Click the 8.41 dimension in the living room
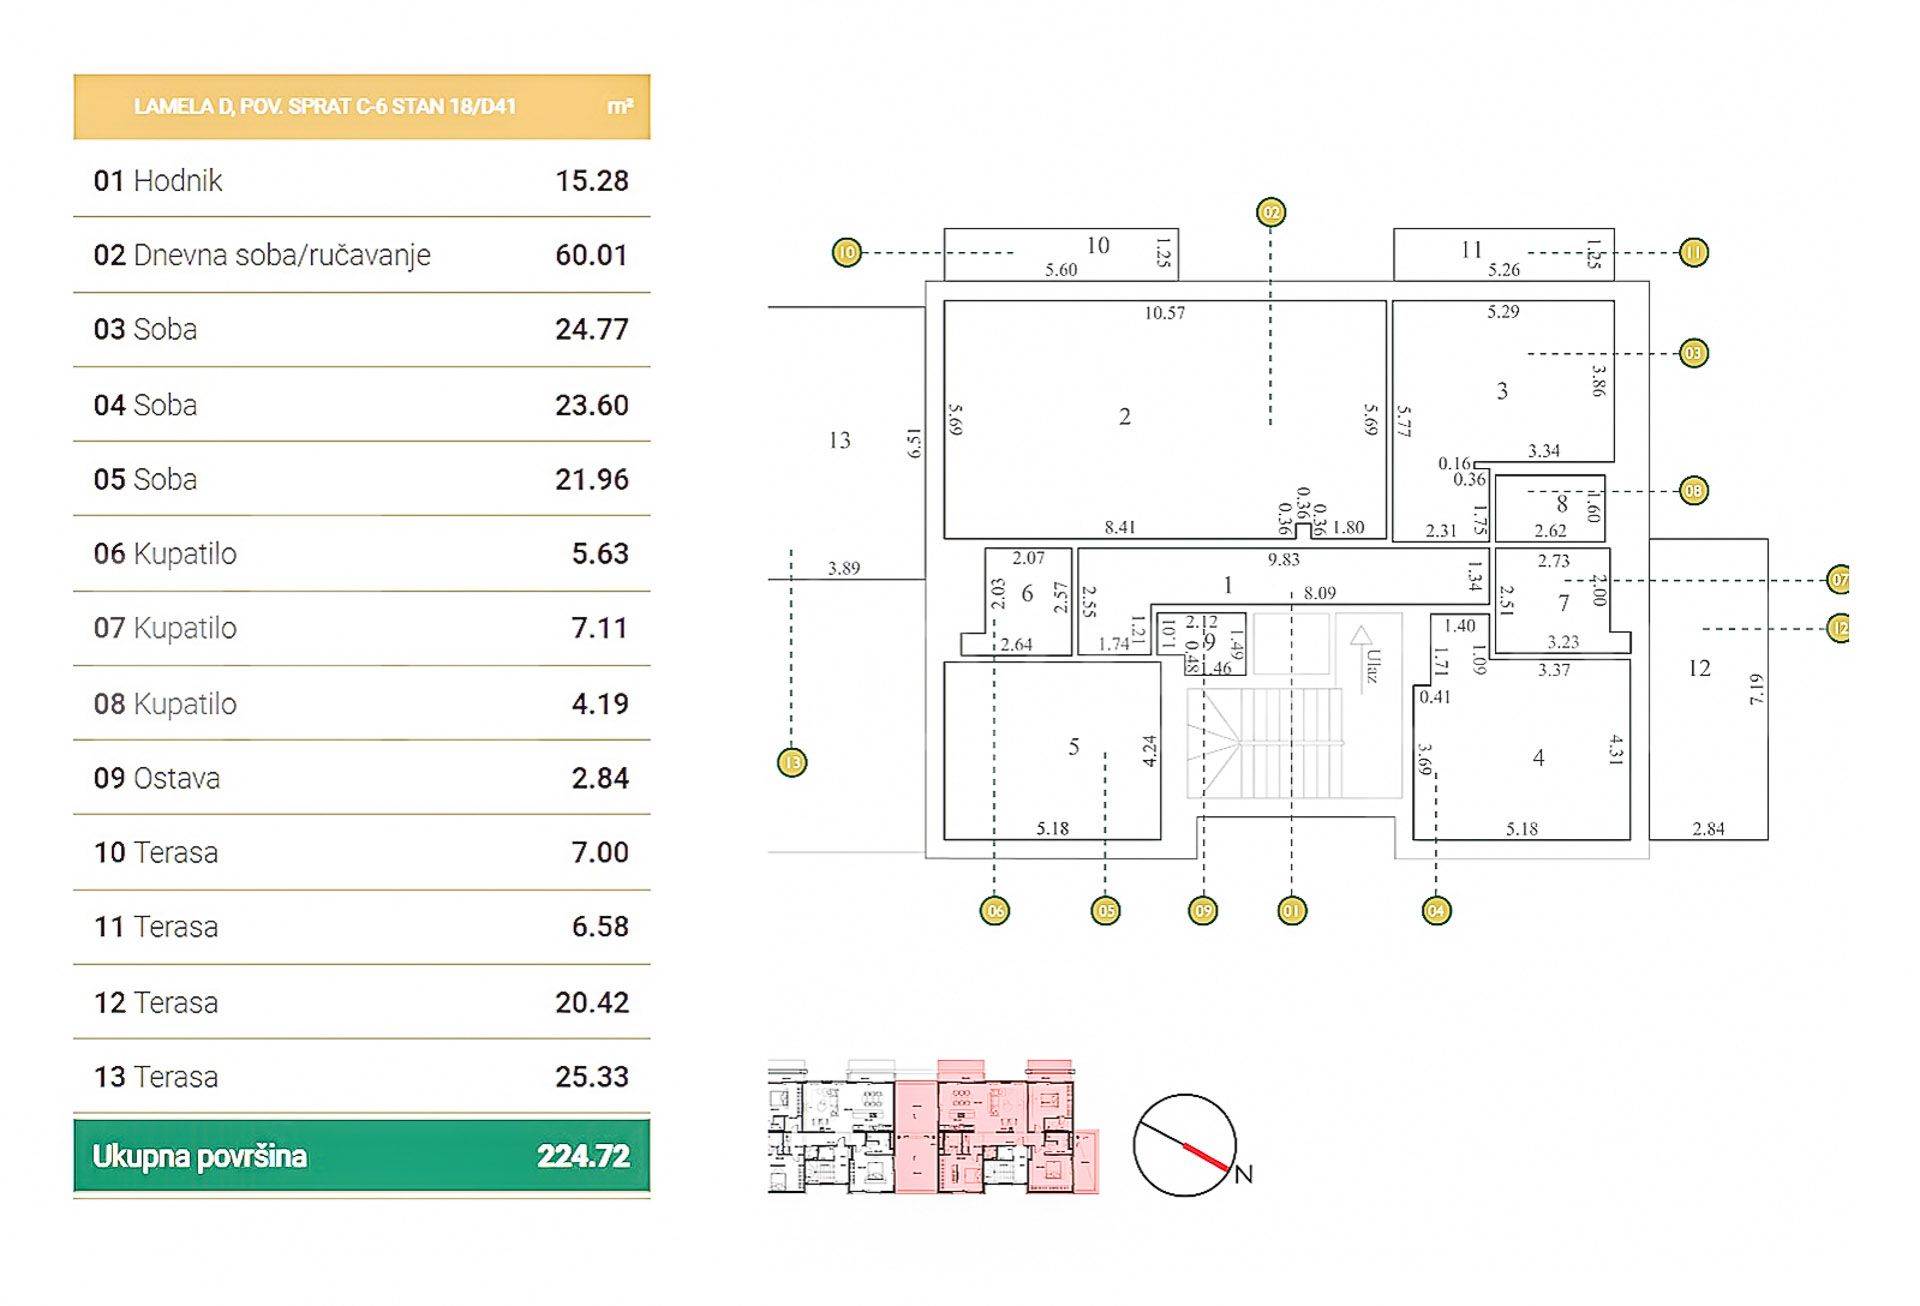 (x=1120, y=527)
